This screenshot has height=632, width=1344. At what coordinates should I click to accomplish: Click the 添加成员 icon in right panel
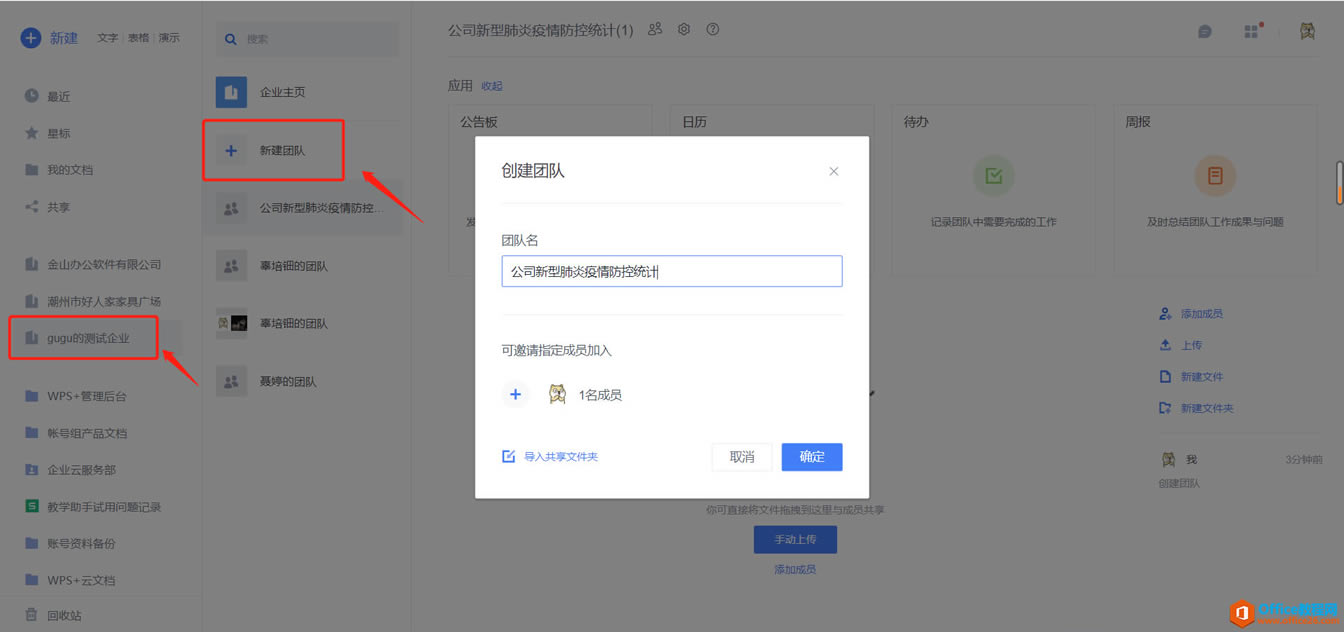pos(1165,313)
